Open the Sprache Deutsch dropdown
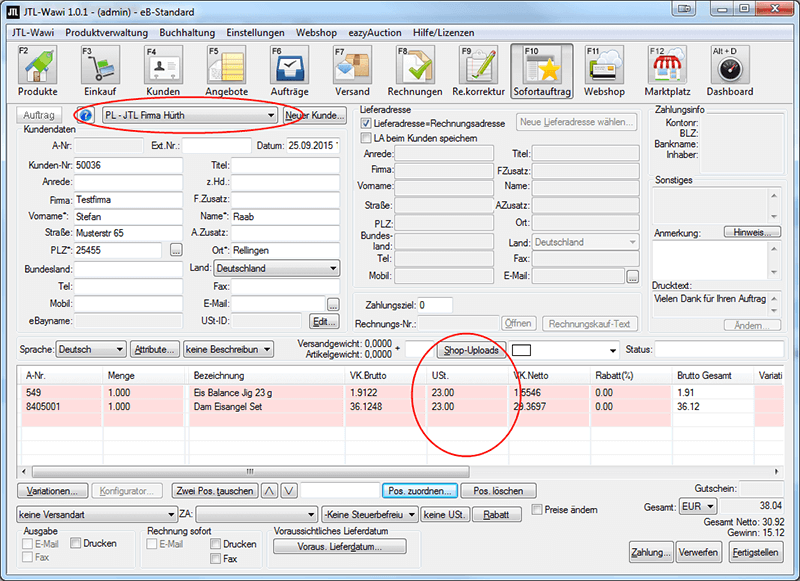The width and height of the screenshot is (800, 581). [91, 349]
